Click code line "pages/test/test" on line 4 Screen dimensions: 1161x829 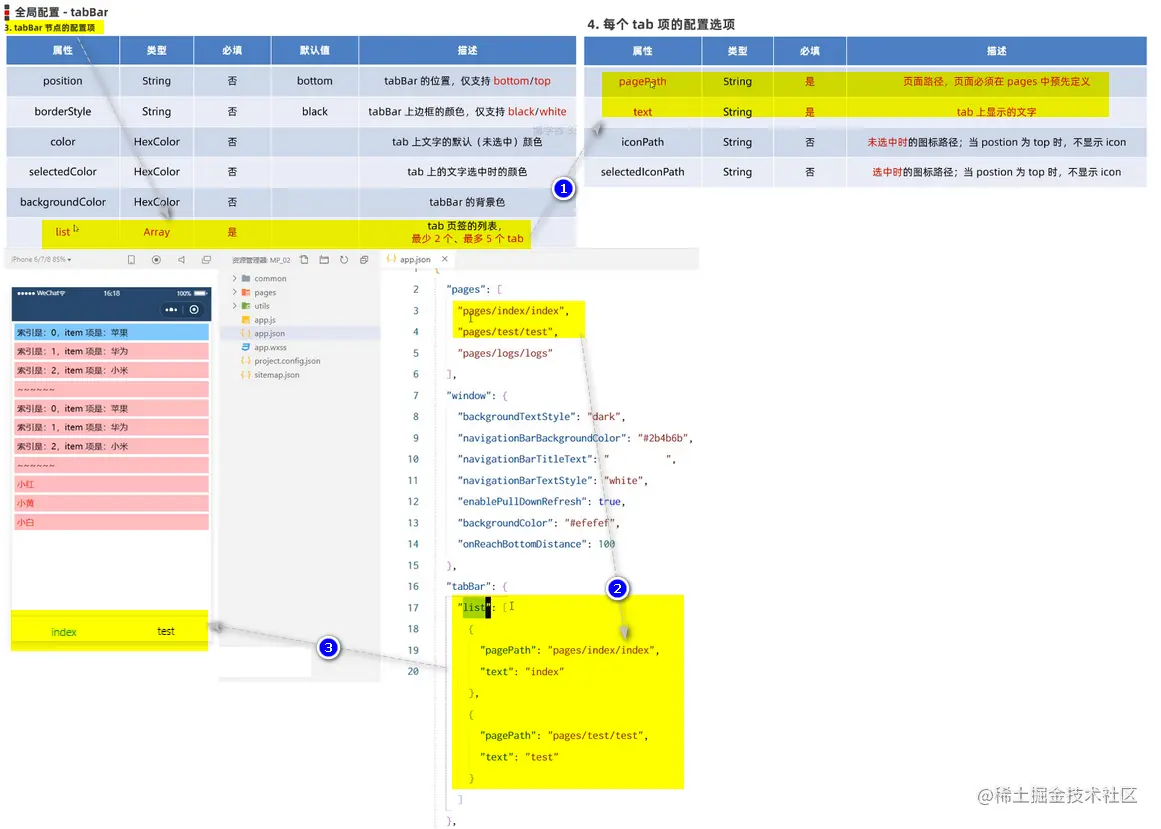pos(507,332)
